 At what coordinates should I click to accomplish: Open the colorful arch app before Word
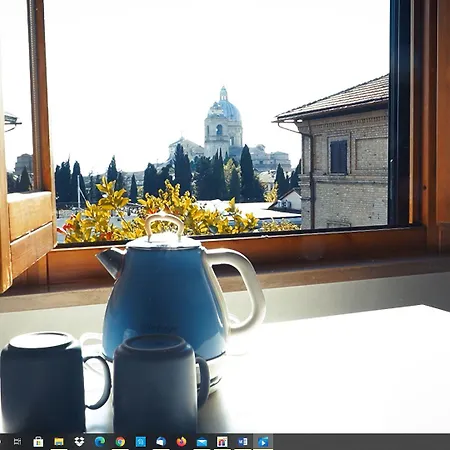pos(222,442)
